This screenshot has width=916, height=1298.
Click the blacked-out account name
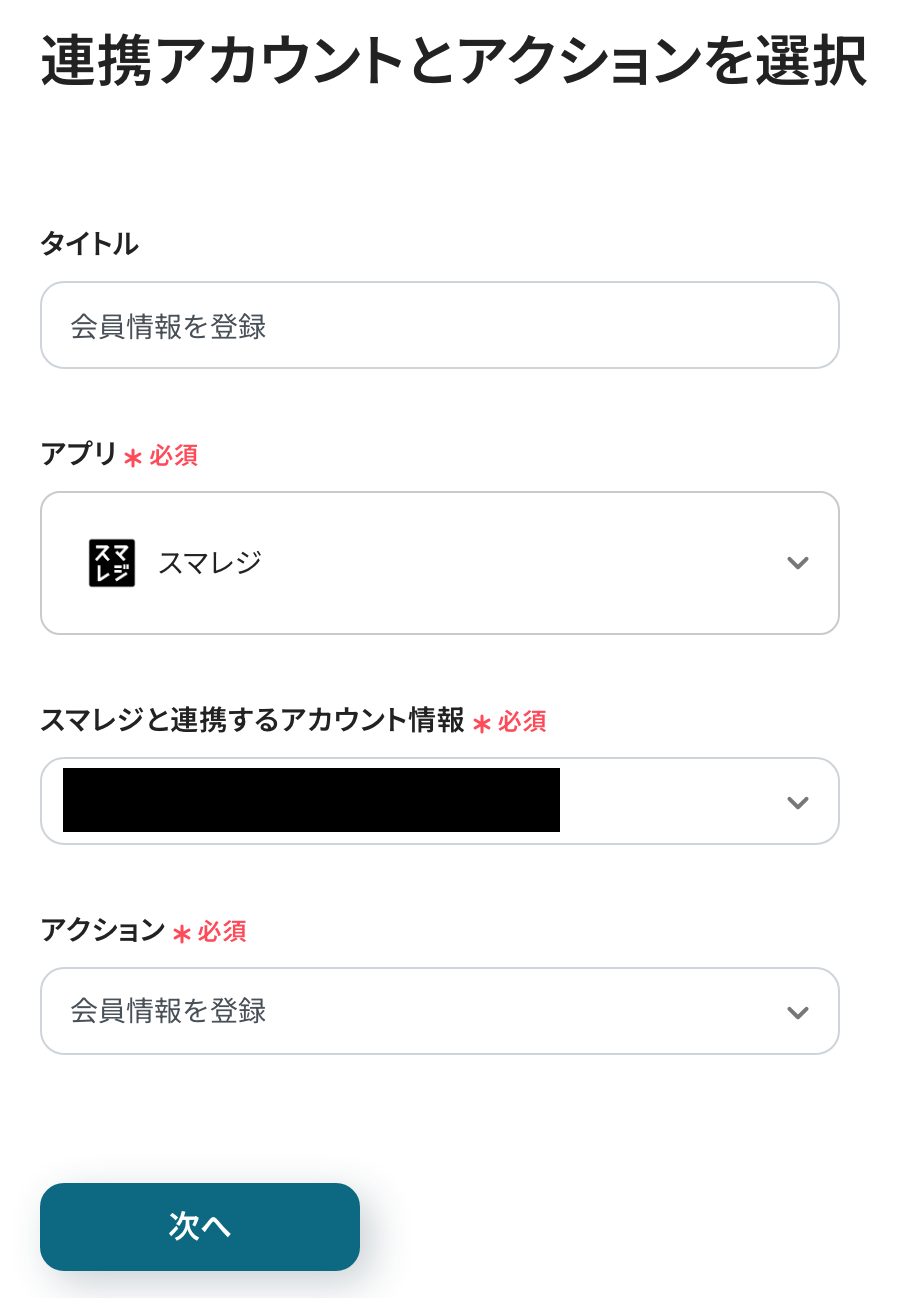pyautogui.click(x=311, y=800)
